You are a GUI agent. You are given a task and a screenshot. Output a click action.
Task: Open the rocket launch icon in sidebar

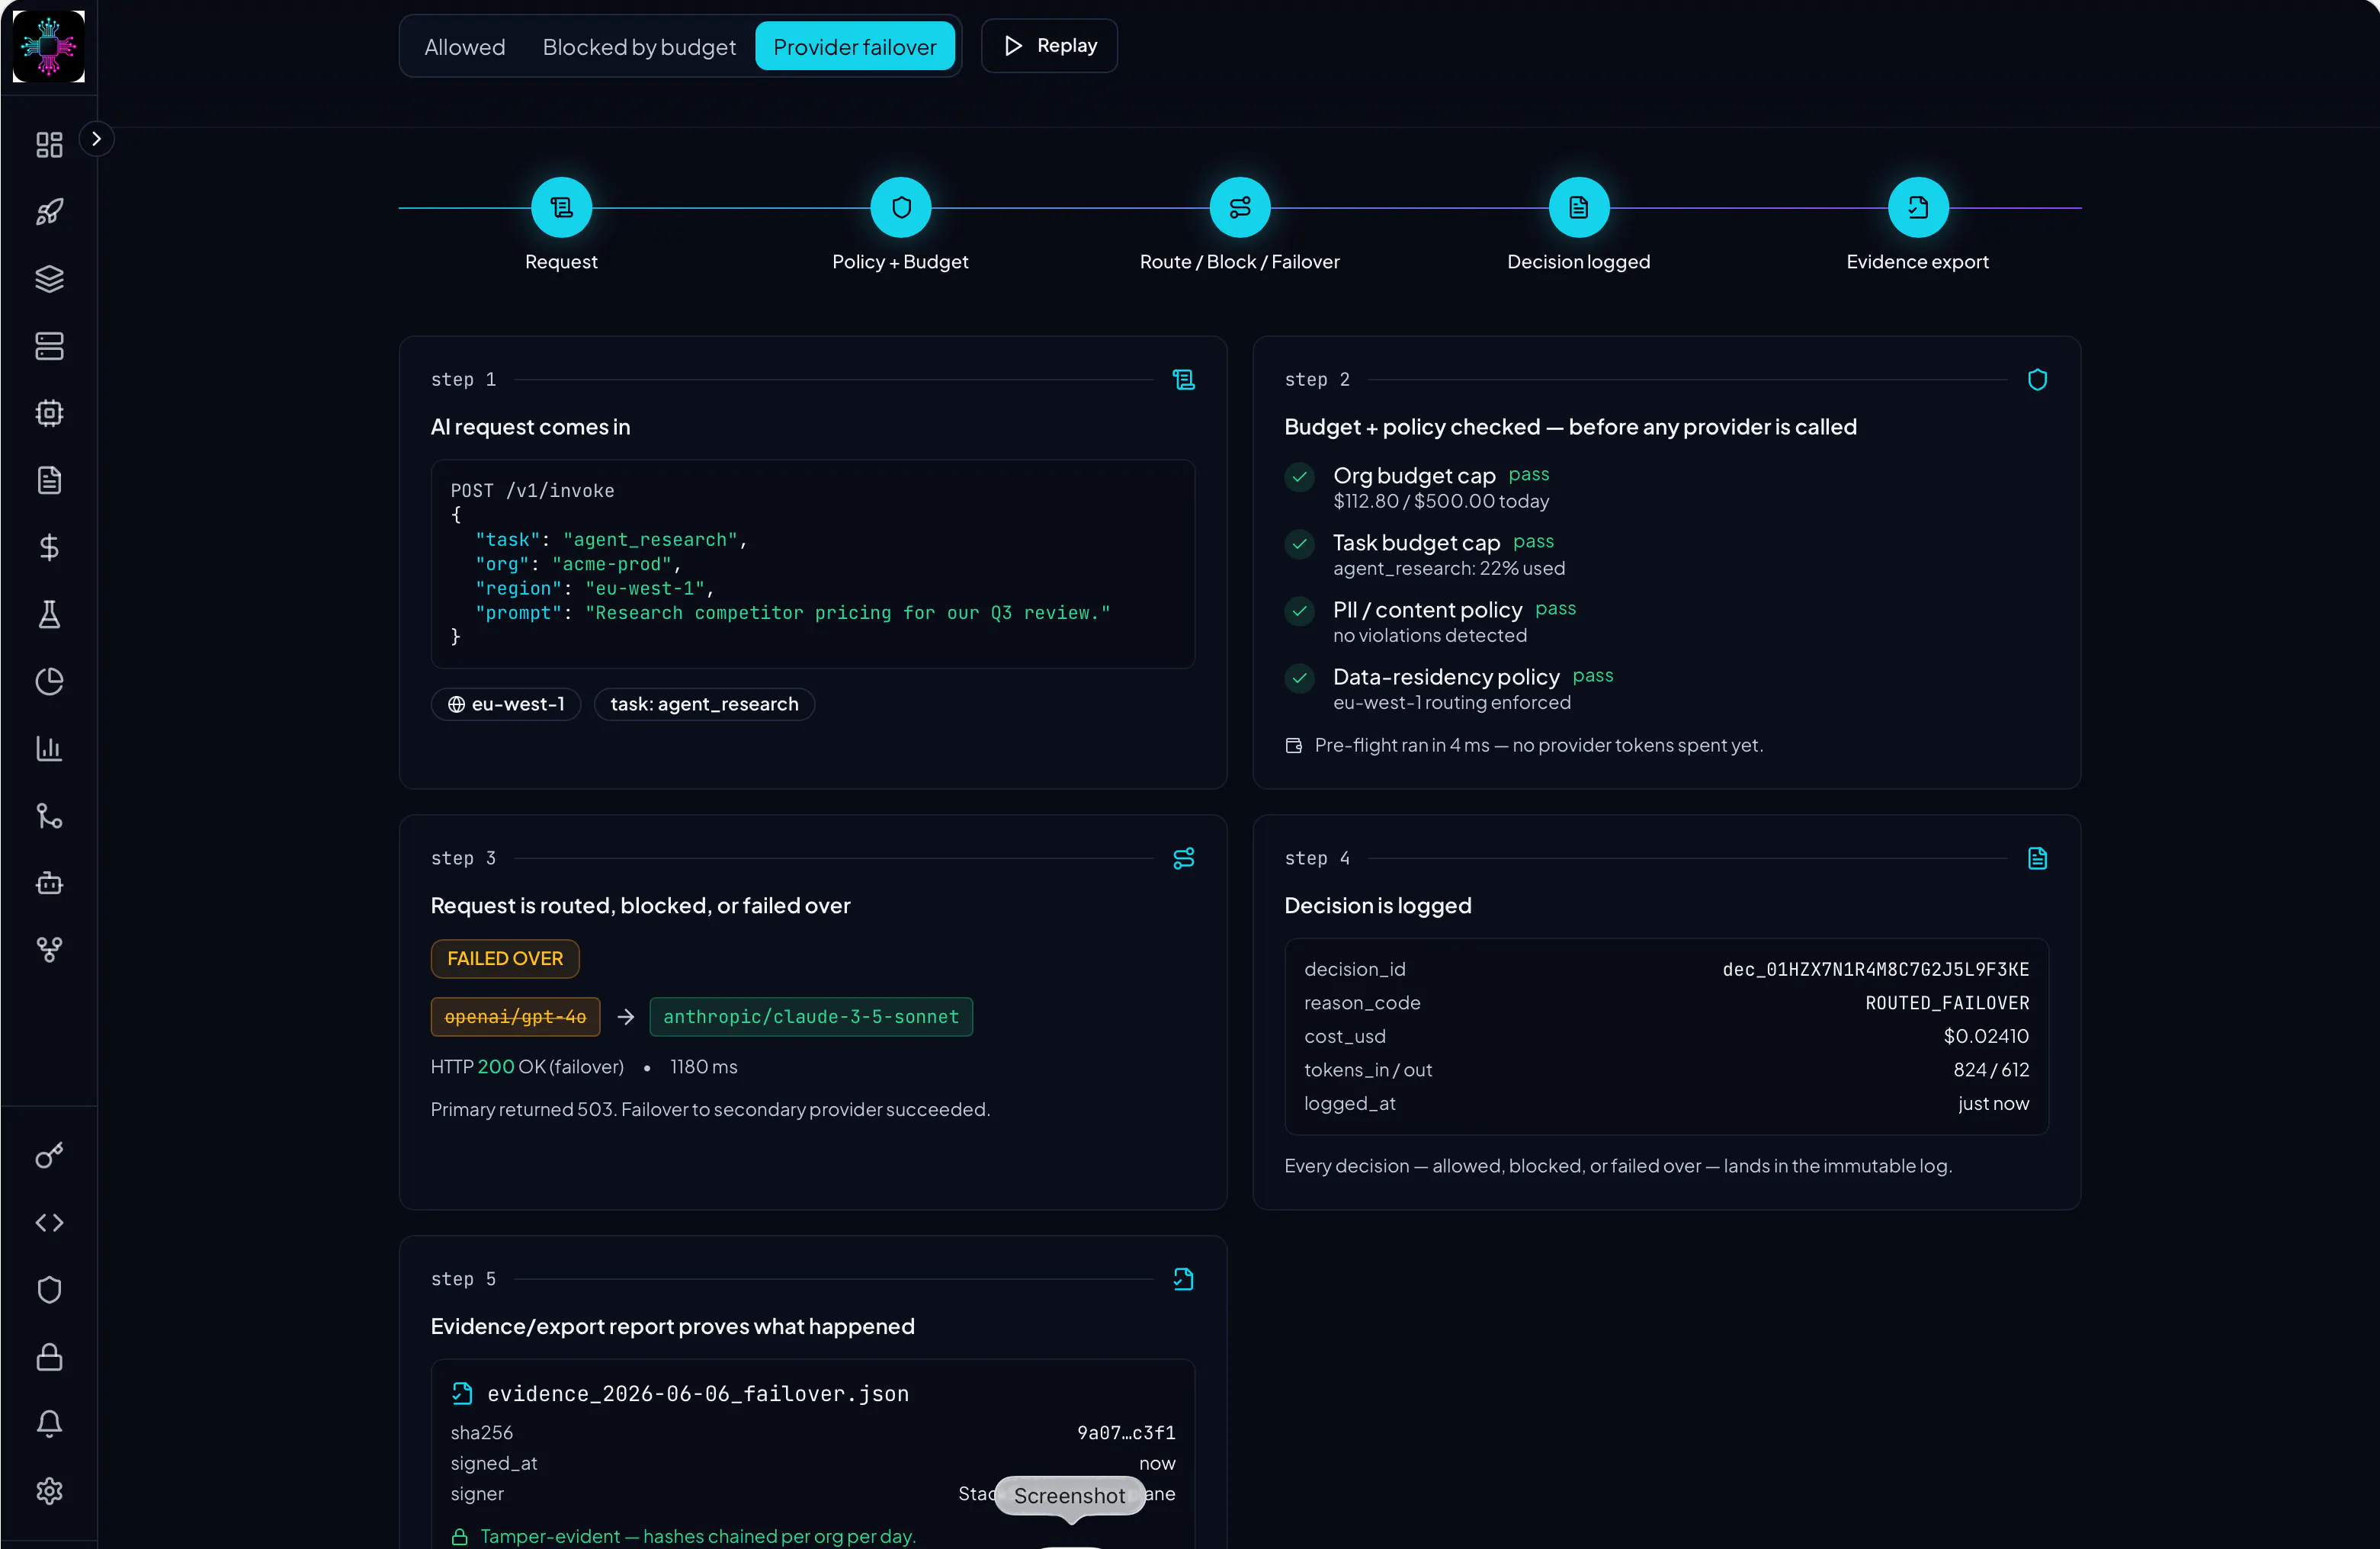[49, 212]
